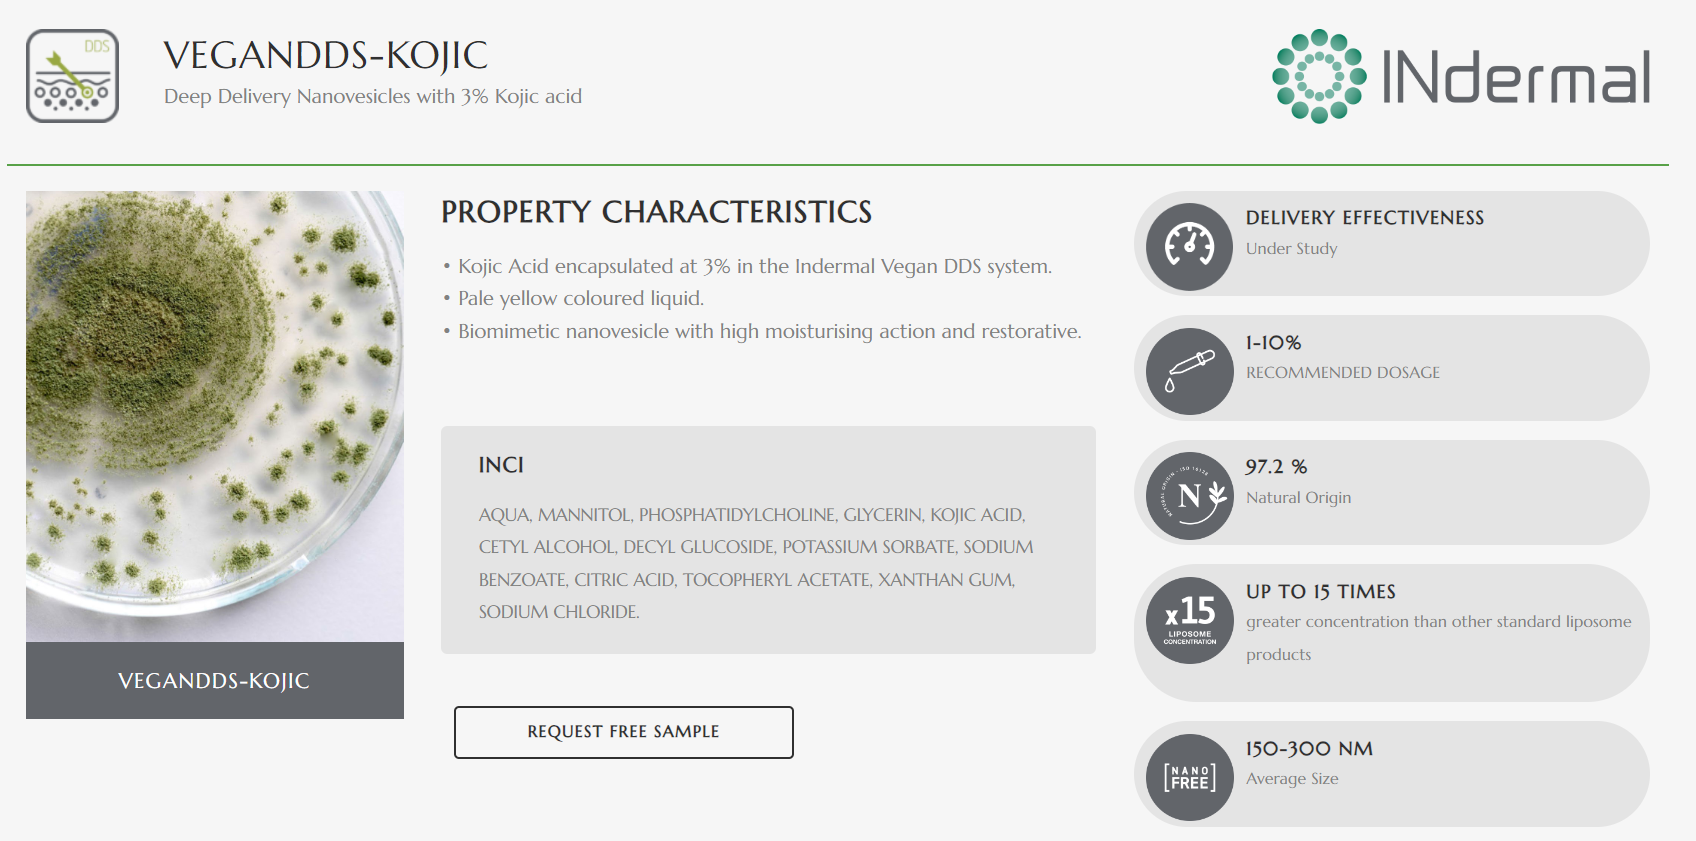Viewport: 1696px width, 841px height.
Task: Click the 97.2 % natural origin value
Action: coord(1276,467)
